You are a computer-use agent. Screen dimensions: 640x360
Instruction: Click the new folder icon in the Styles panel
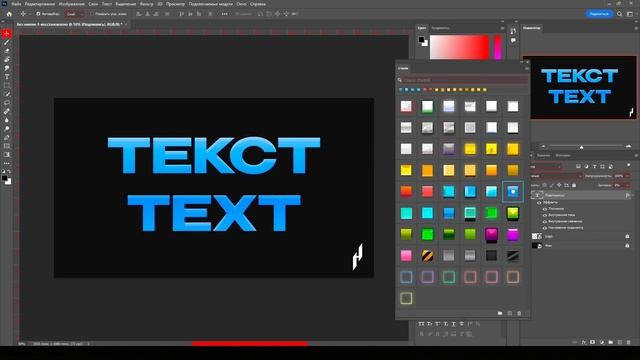tap(500, 313)
